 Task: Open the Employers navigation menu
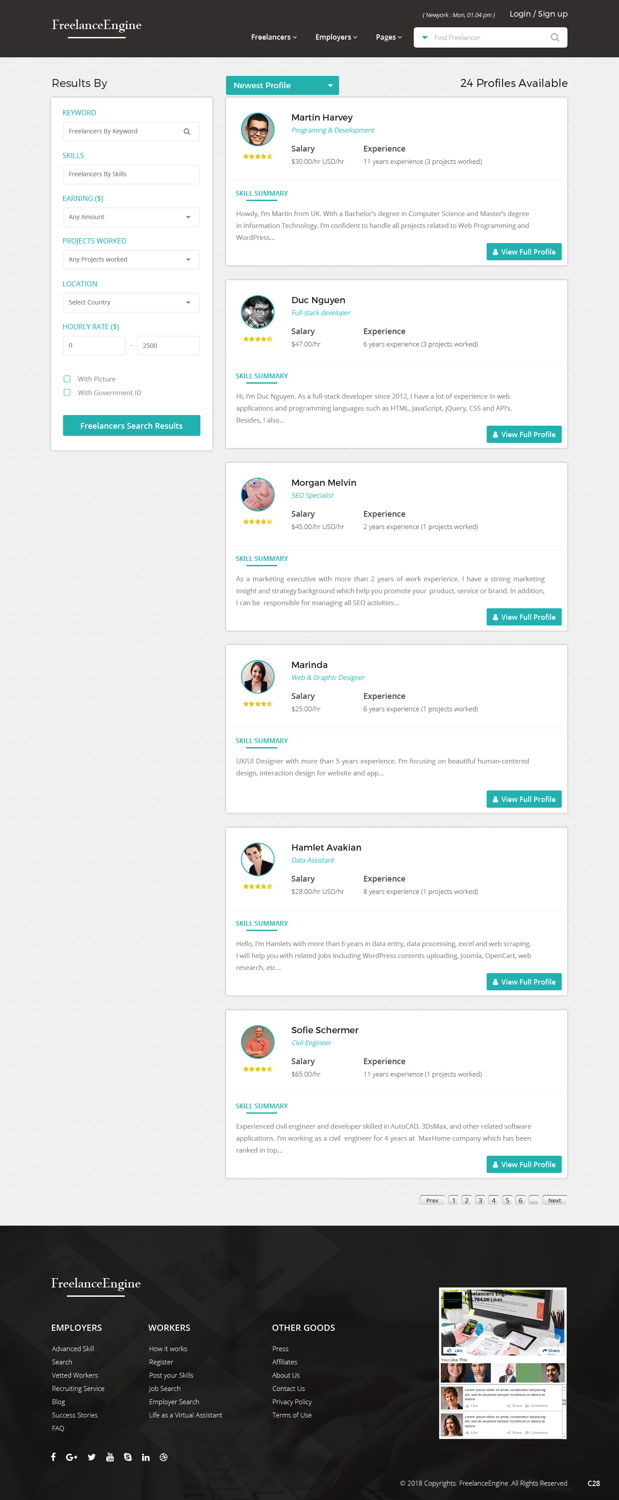tap(336, 38)
